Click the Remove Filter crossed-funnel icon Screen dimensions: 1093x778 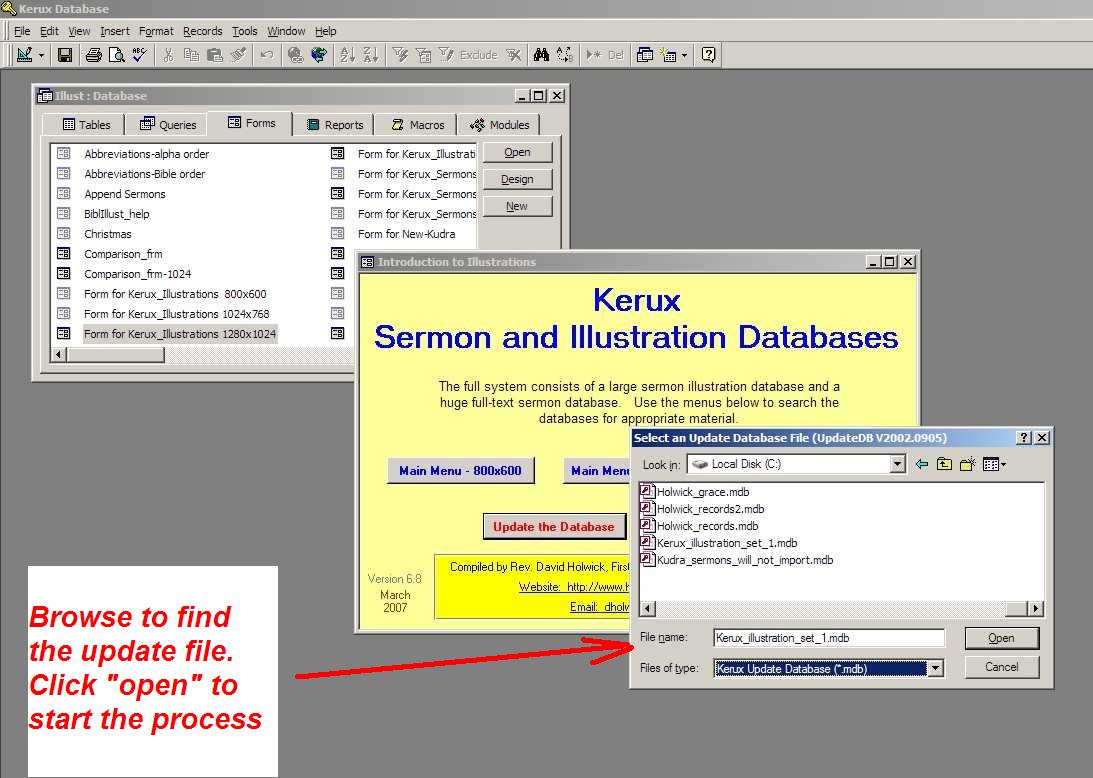pos(514,55)
